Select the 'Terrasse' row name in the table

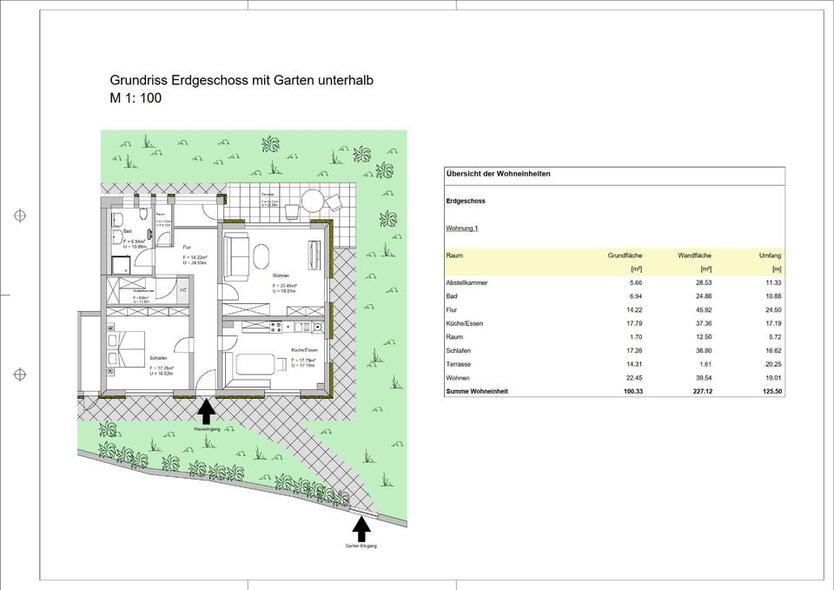(458, 364)
